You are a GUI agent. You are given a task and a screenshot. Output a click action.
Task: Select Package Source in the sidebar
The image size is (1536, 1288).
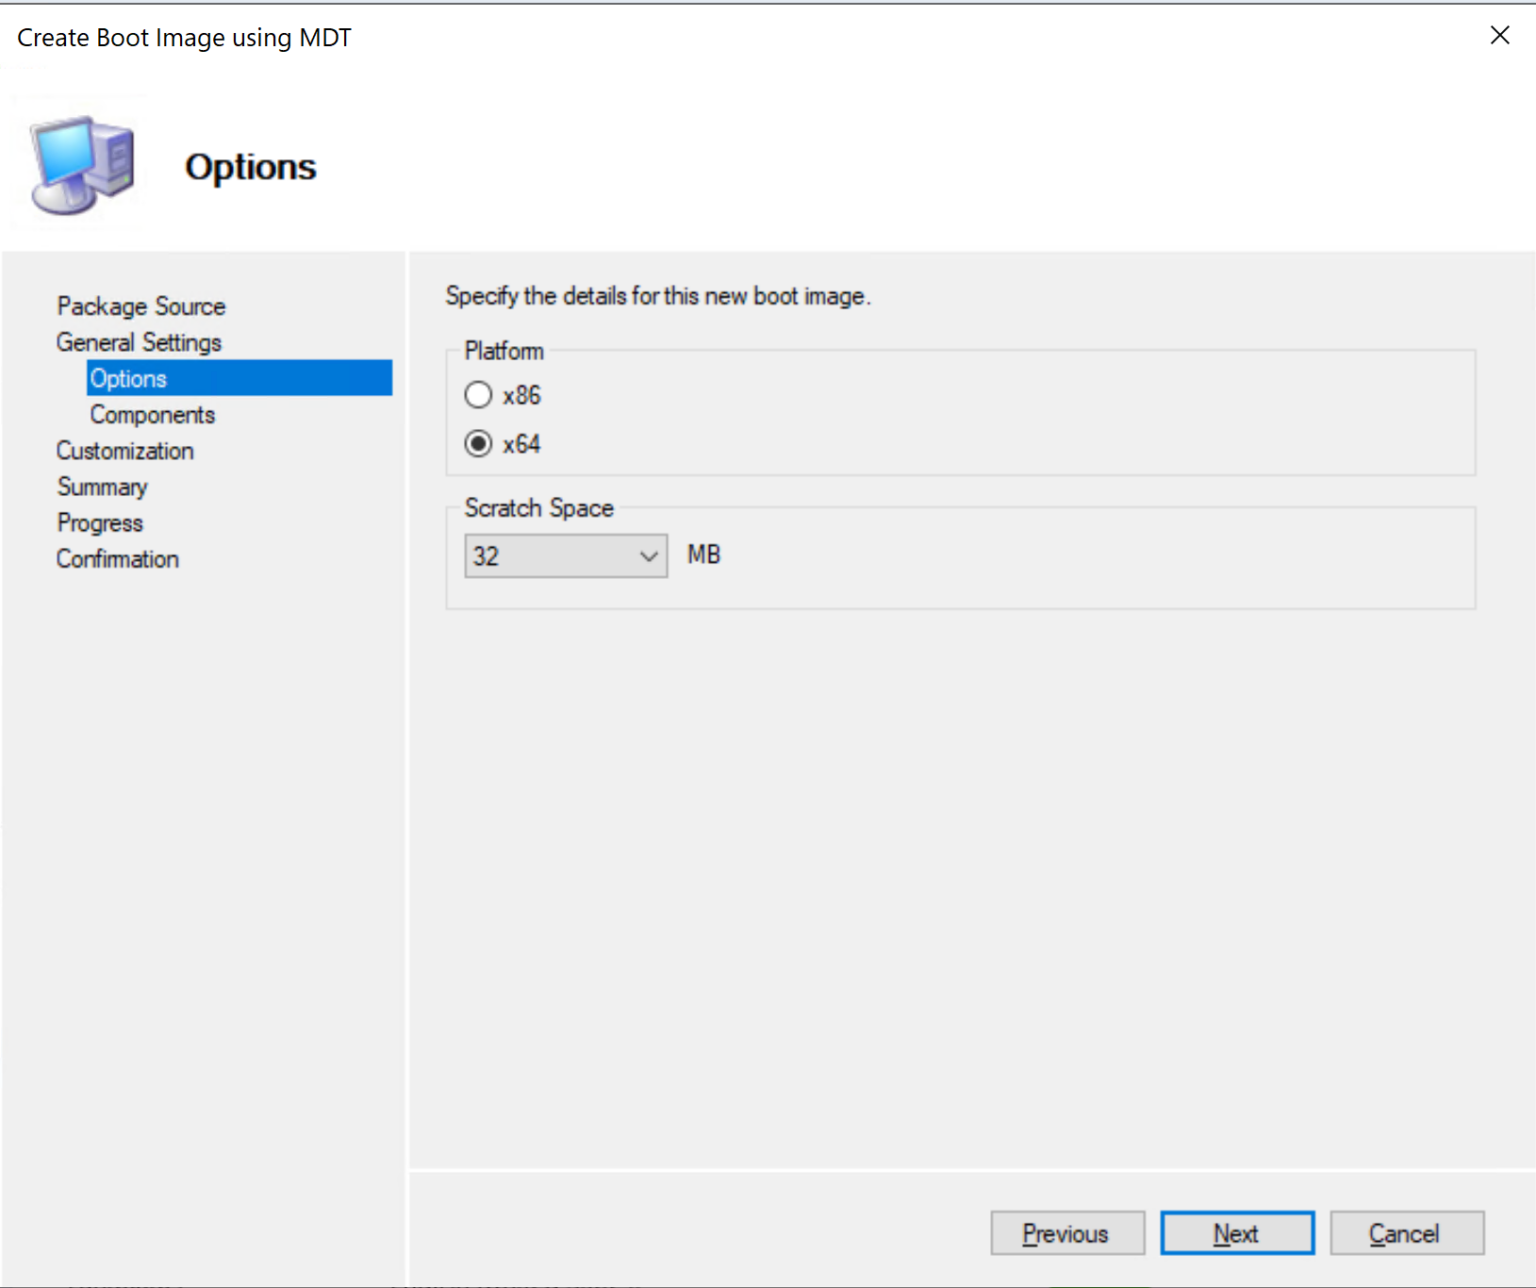[140, 306]
